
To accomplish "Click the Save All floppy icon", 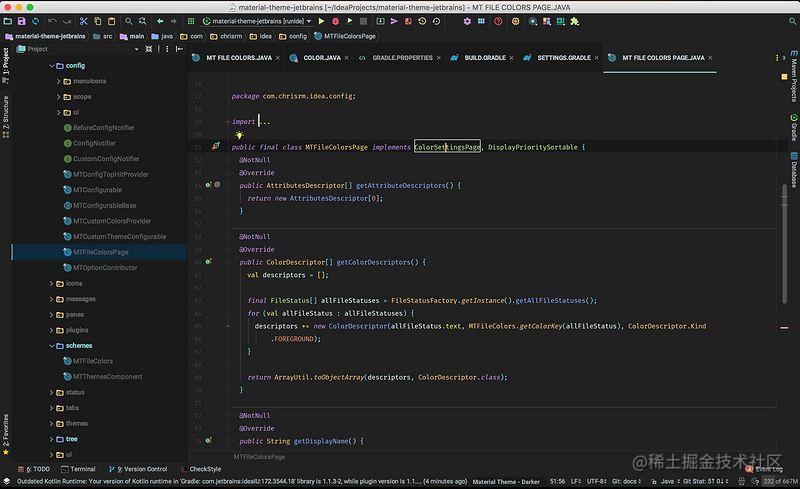I will tap(21, 21).
